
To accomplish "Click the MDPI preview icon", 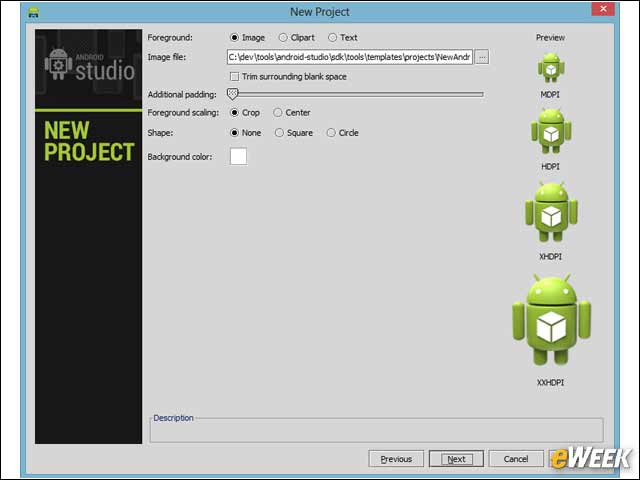I will pos(551,67).
